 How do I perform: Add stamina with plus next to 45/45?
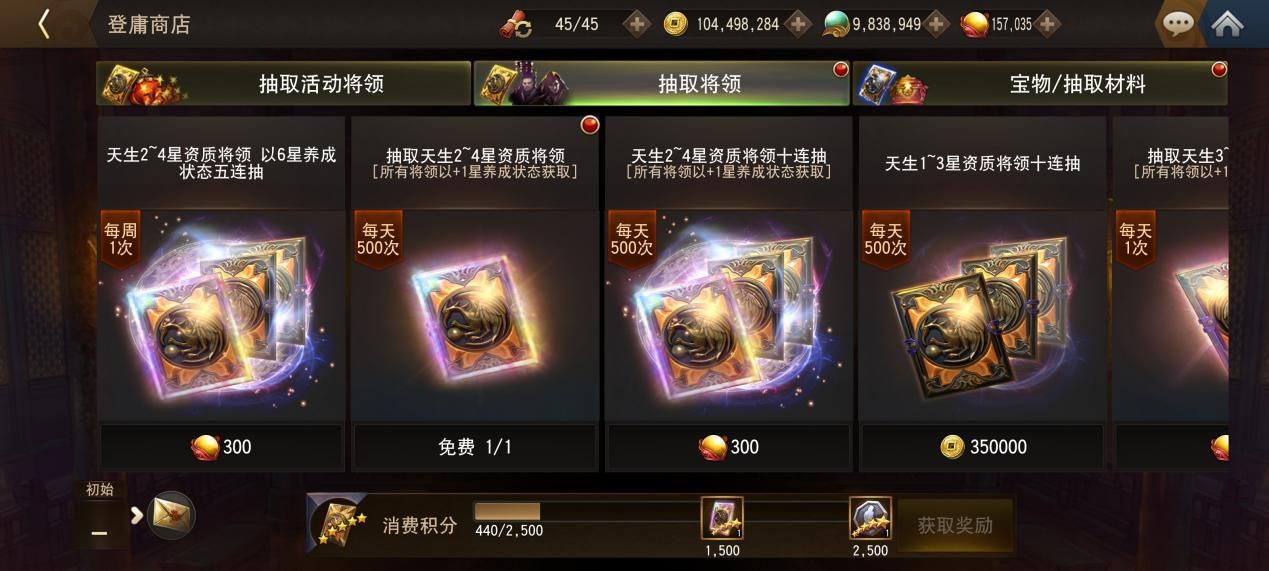637,24
